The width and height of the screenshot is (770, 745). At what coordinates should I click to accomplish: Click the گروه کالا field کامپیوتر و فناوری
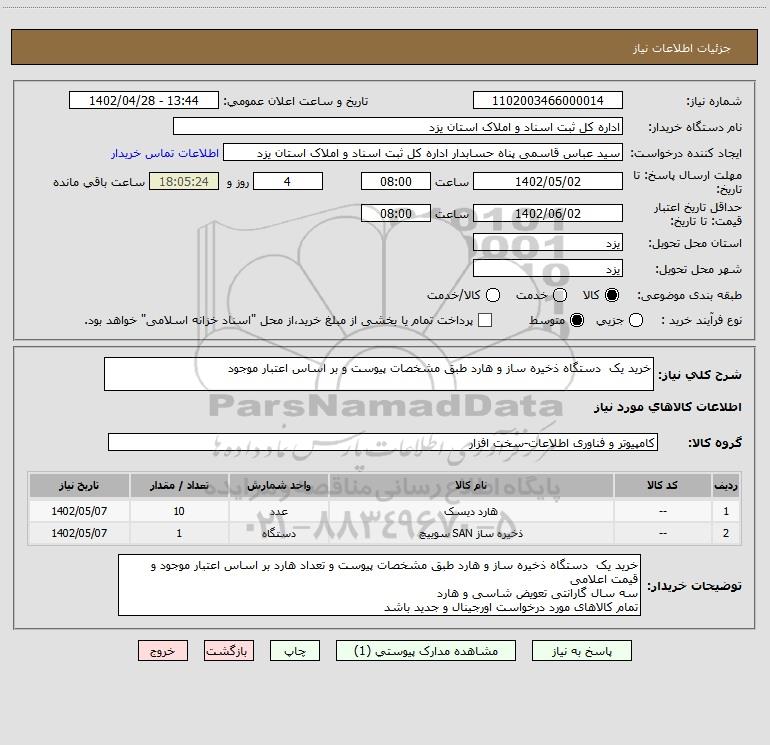383,442
